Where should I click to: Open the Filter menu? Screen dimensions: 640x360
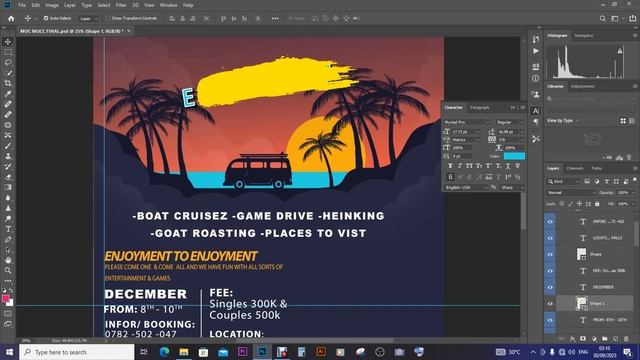point(121,5)
